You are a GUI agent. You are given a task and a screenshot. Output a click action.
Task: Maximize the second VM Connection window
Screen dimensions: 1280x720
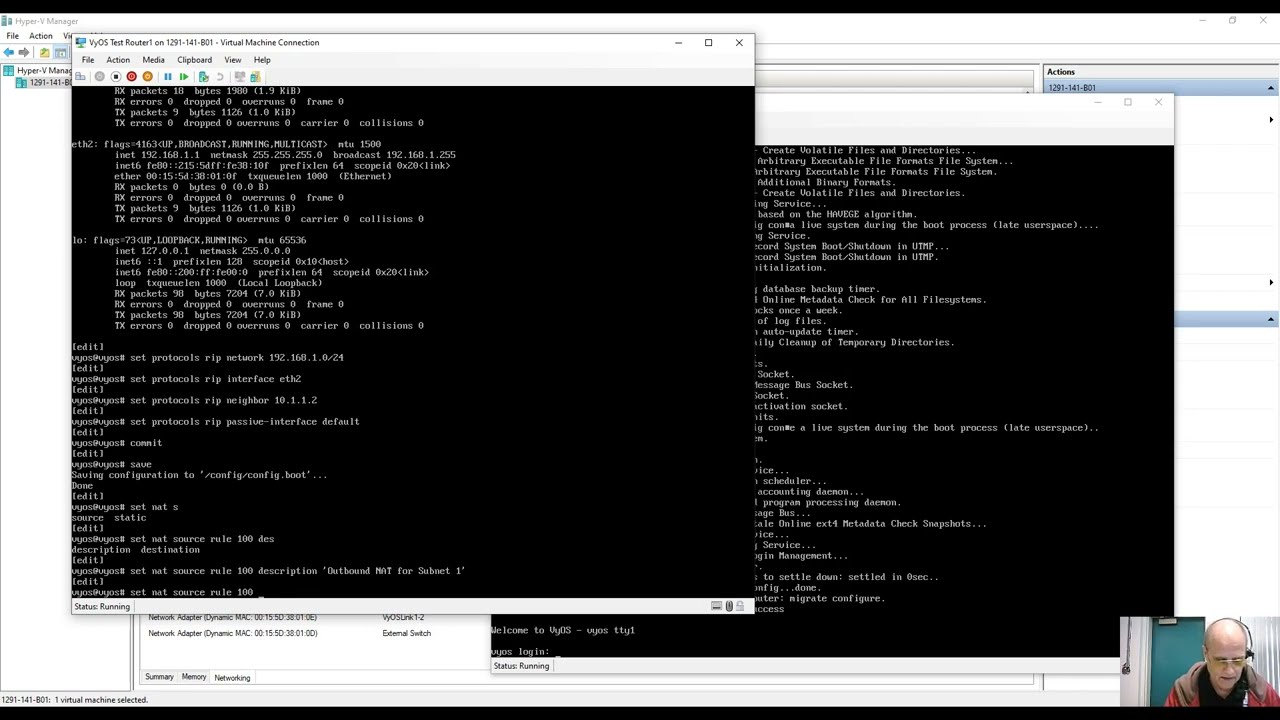pyautogui.click(x=1127, y=102)
